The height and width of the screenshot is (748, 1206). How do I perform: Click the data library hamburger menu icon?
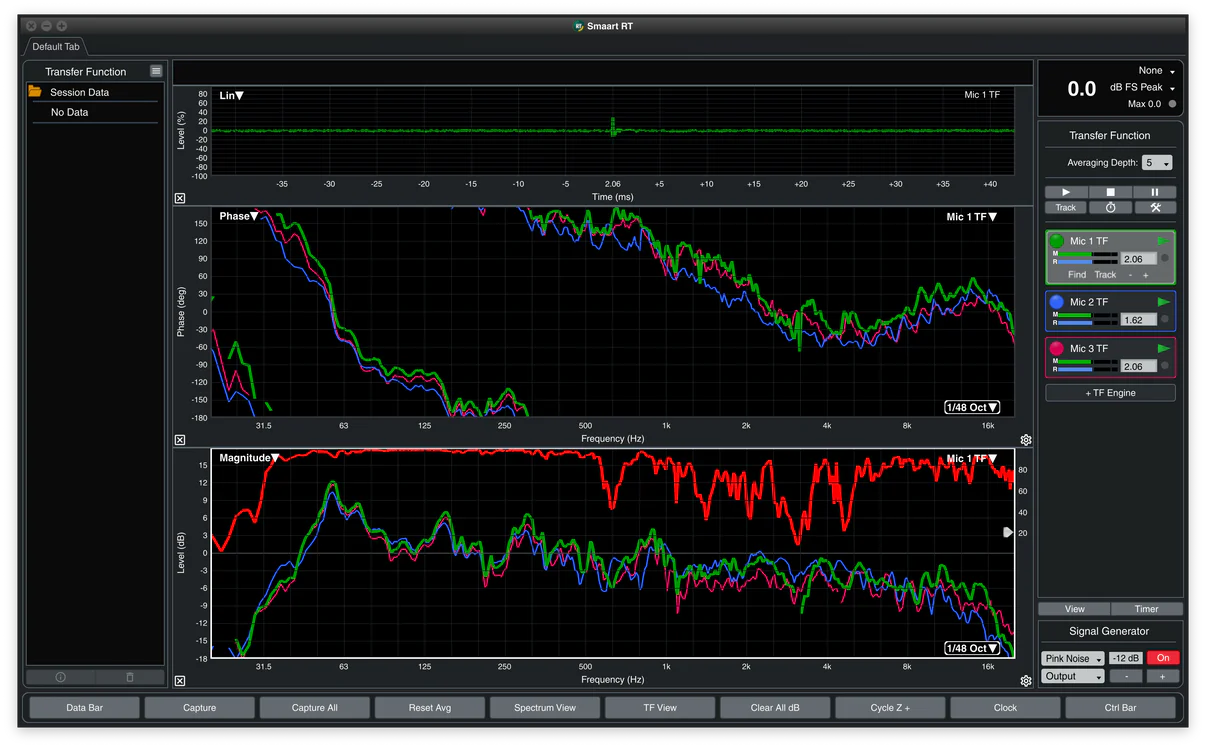156,71
